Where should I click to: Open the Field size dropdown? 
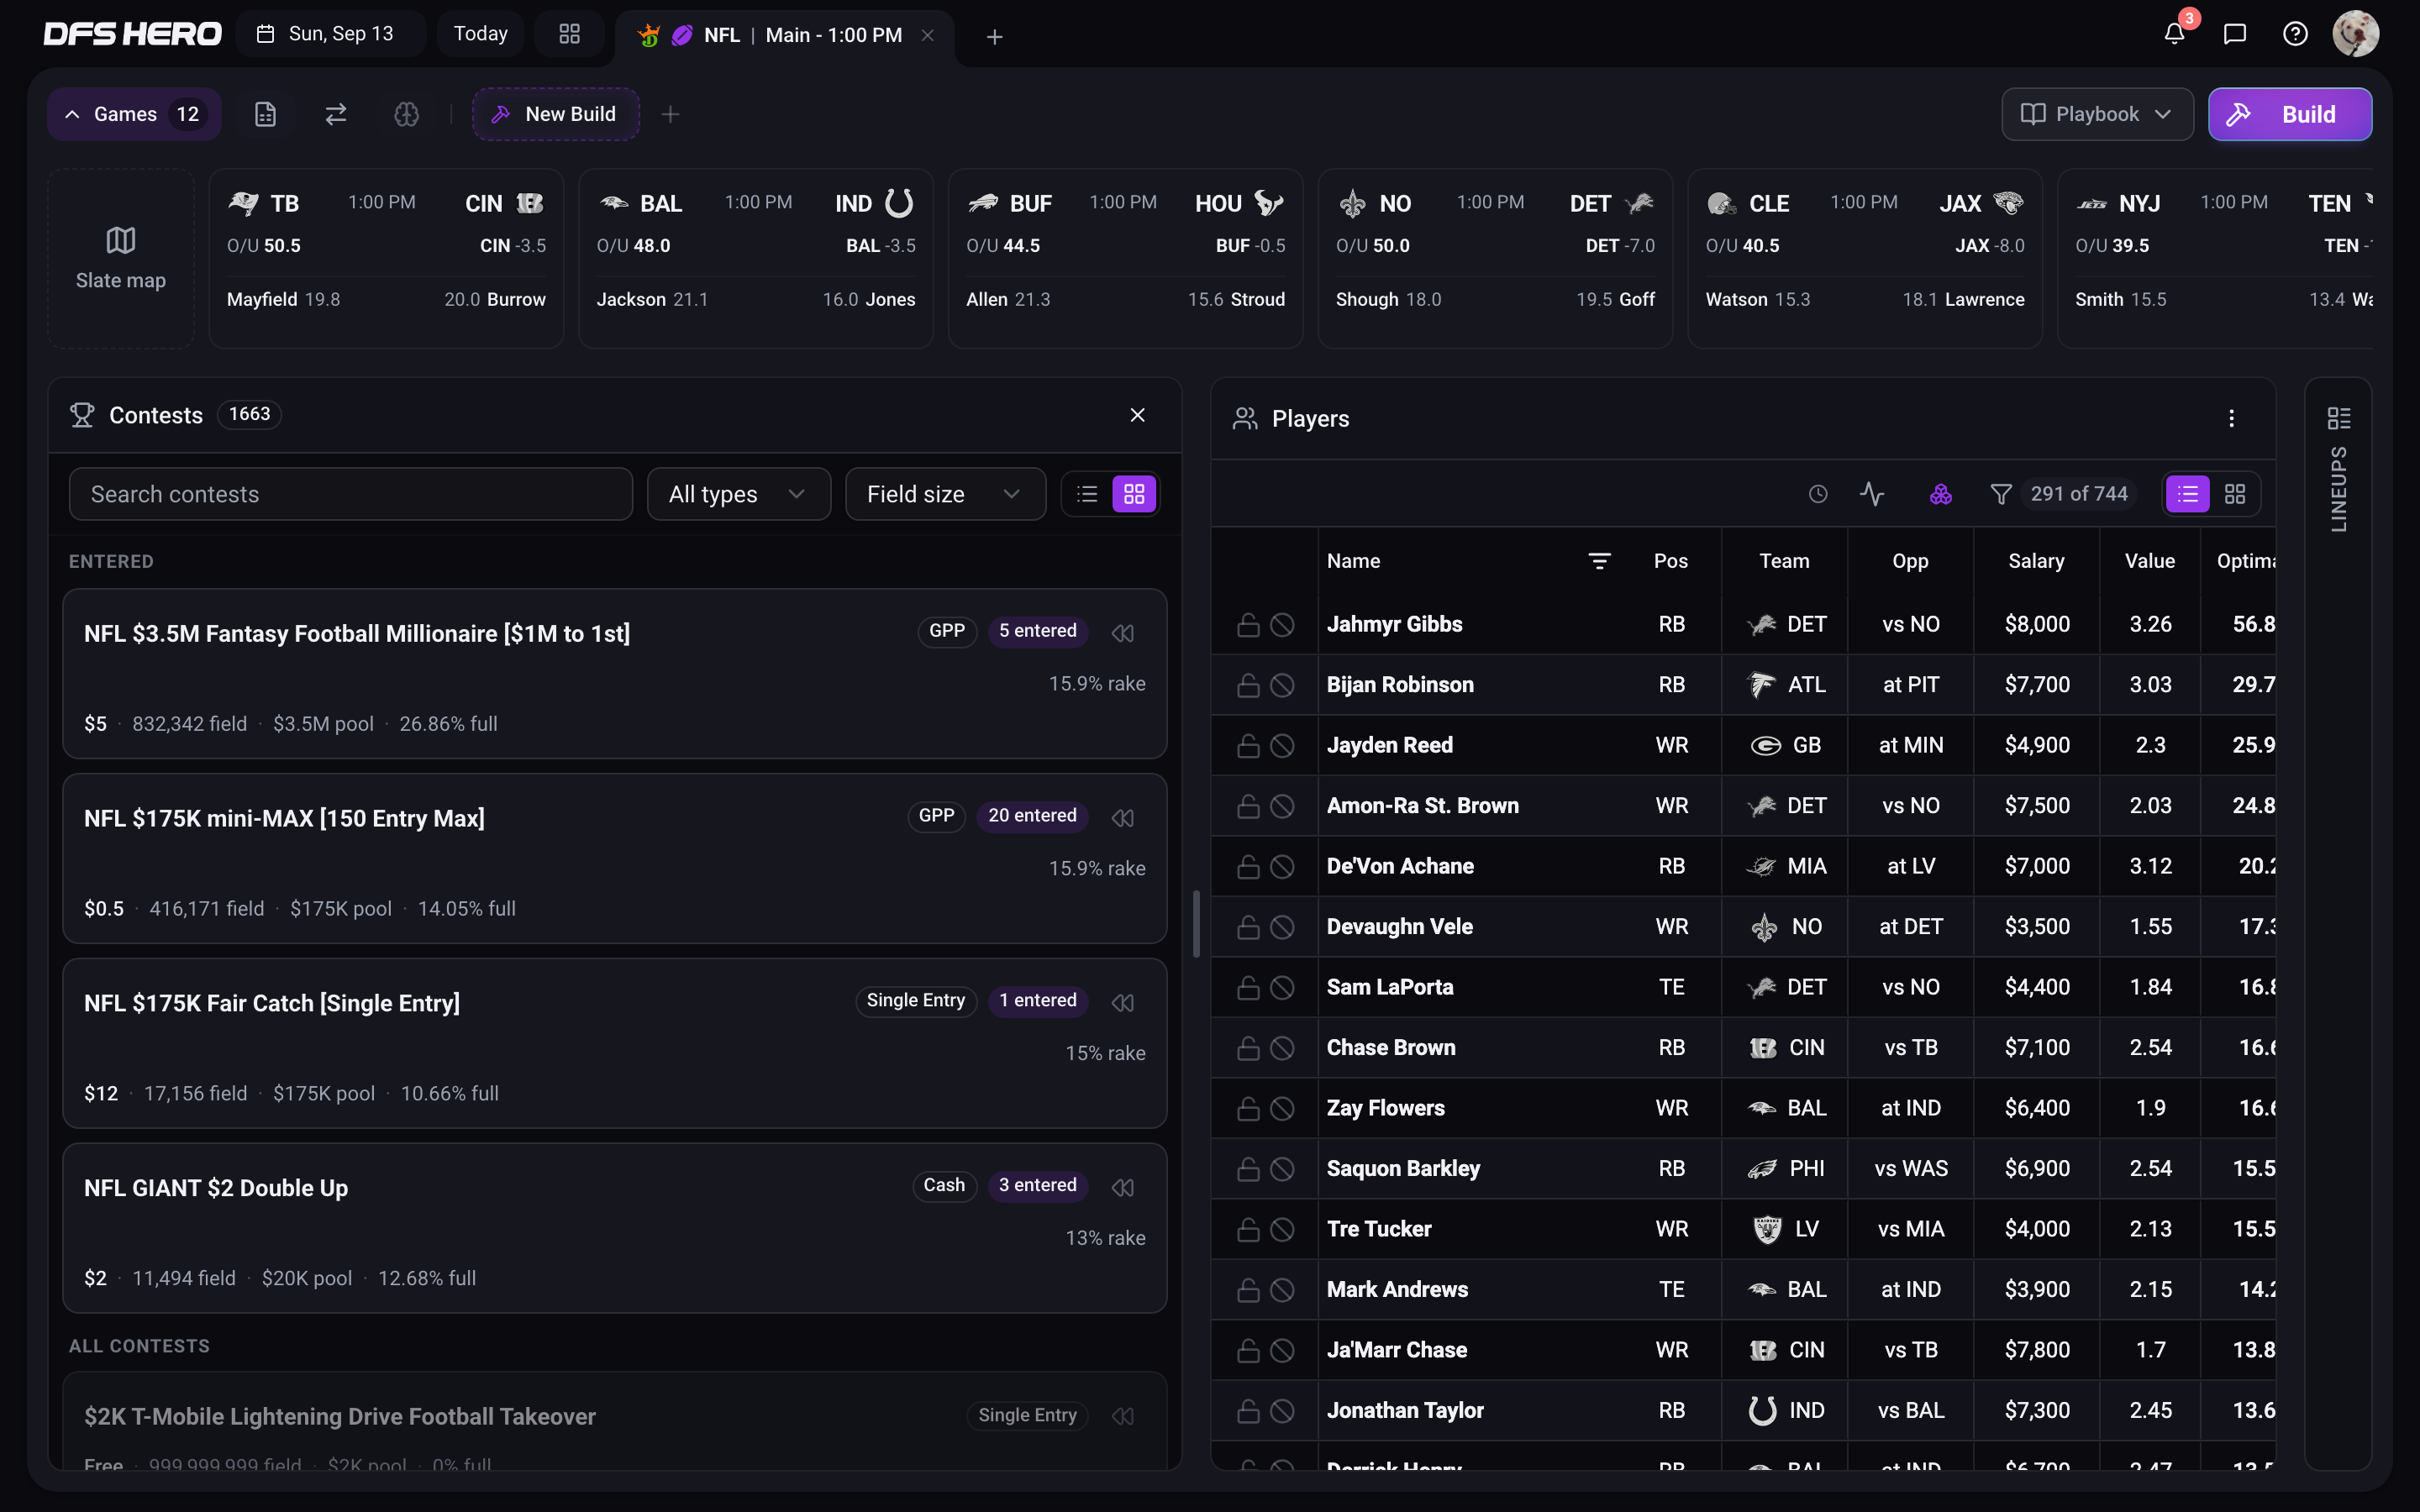945,494
